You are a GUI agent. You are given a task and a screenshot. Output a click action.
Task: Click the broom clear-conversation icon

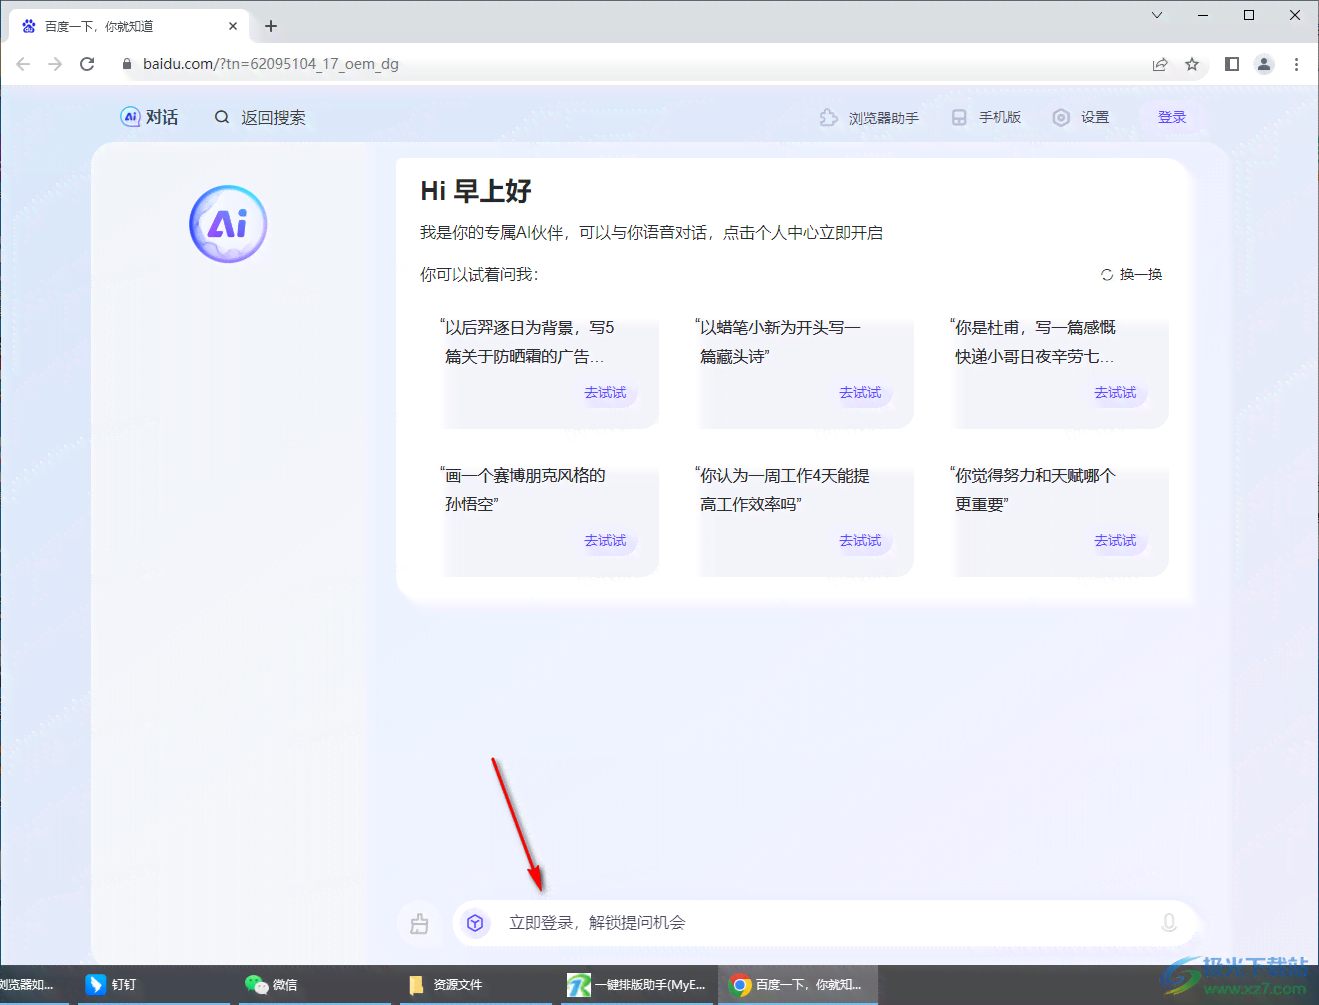tap(419, 923)
